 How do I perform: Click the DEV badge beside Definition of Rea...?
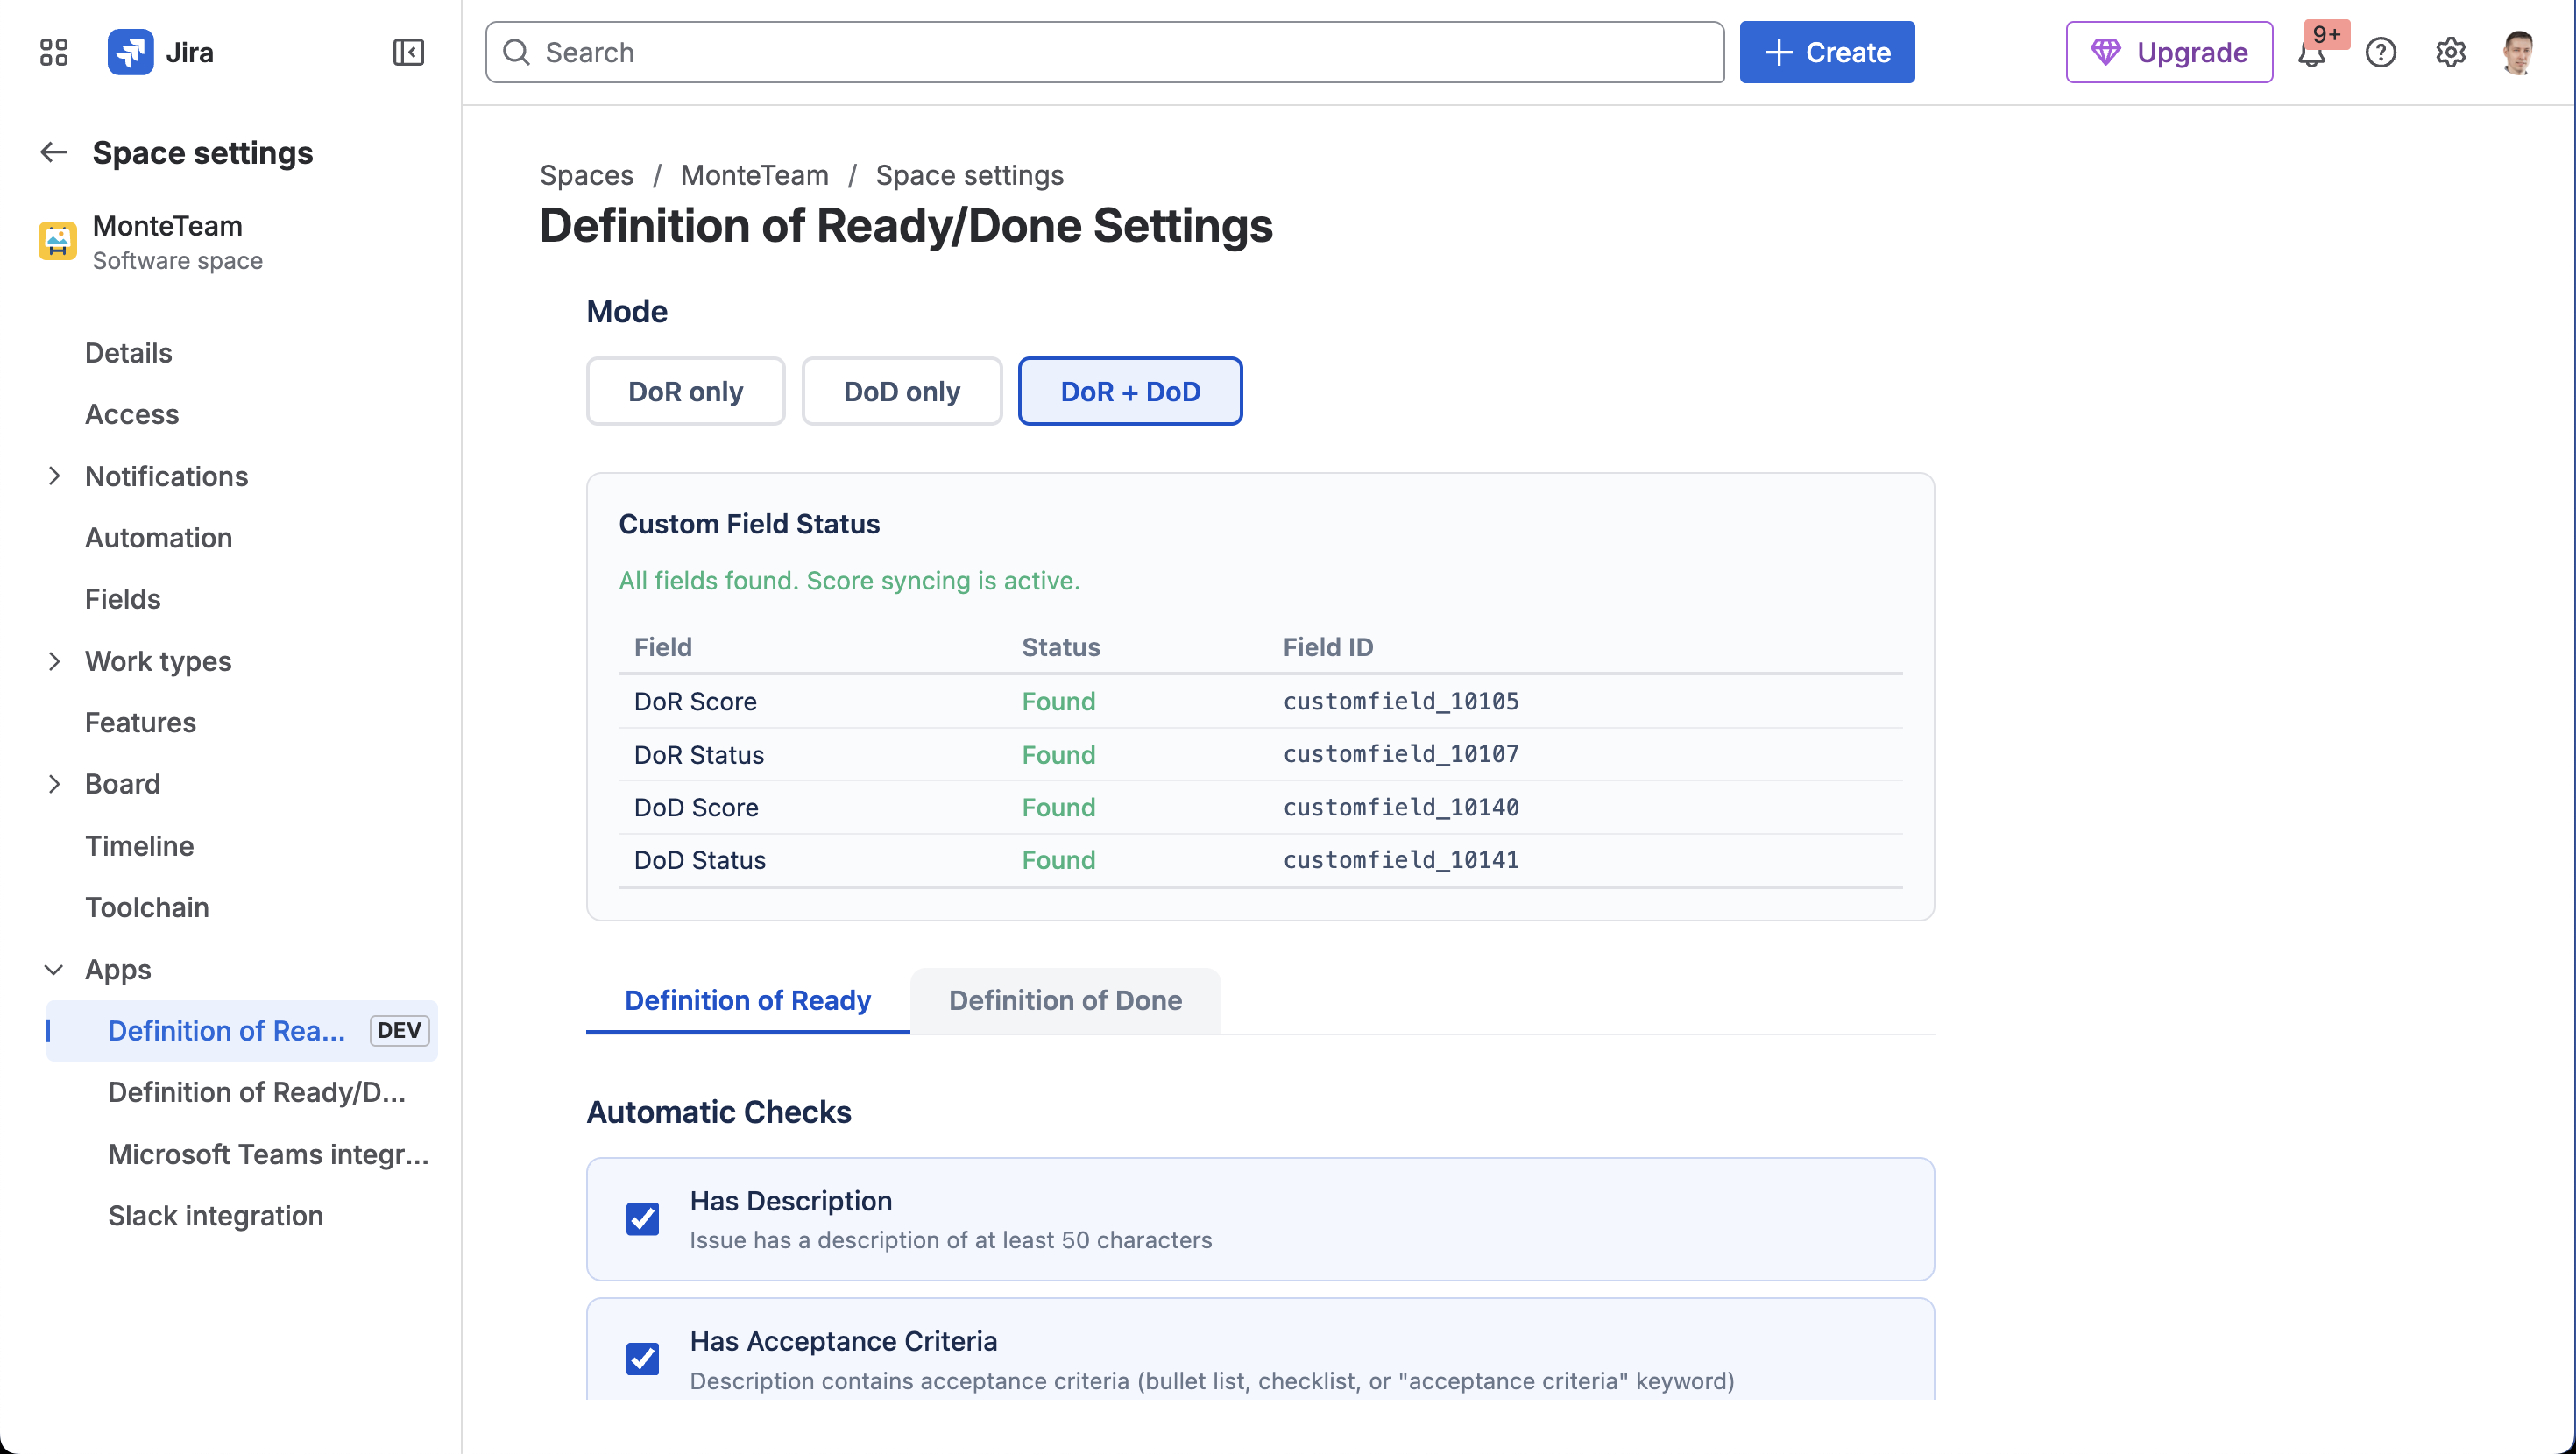point(399,1031)
